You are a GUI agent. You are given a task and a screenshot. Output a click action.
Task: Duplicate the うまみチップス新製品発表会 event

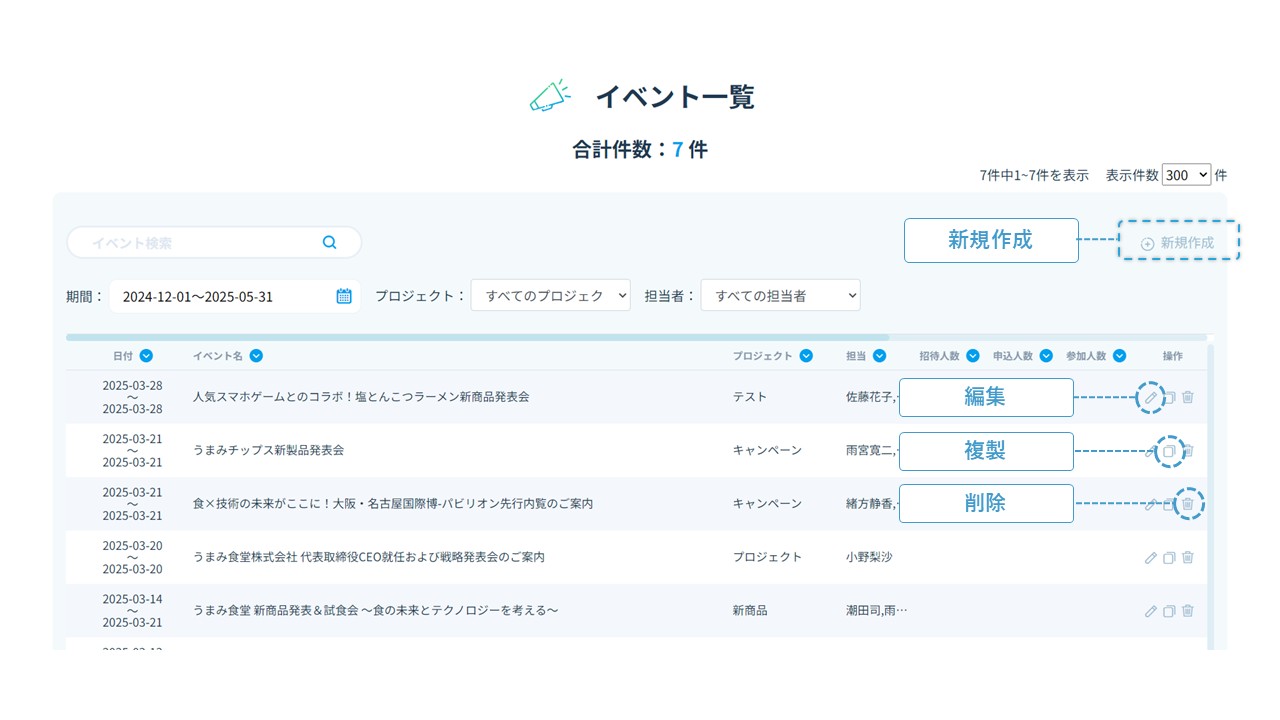pyautogui.click(x=1168, y=451)
